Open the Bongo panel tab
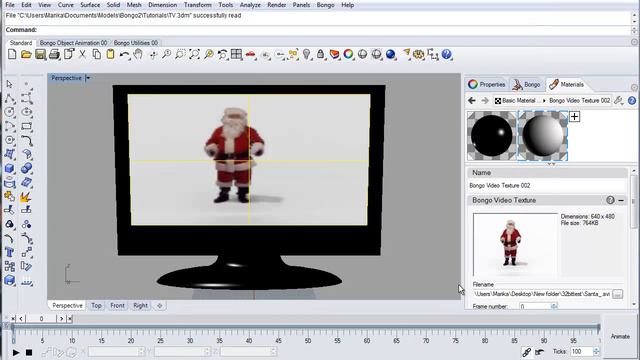 [x=527, y=84]
